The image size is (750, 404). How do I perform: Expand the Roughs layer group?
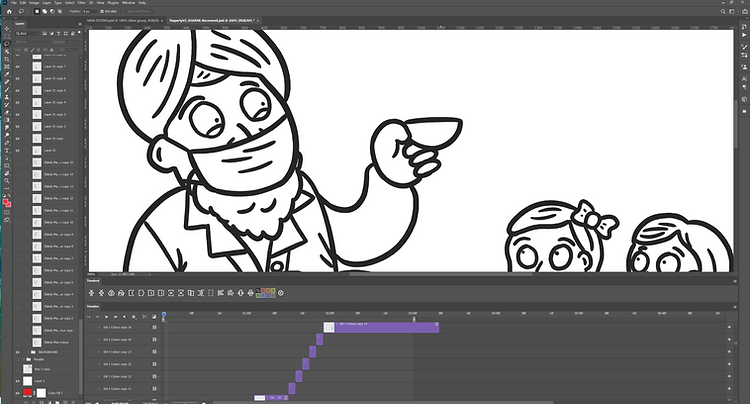click(23, 359)
